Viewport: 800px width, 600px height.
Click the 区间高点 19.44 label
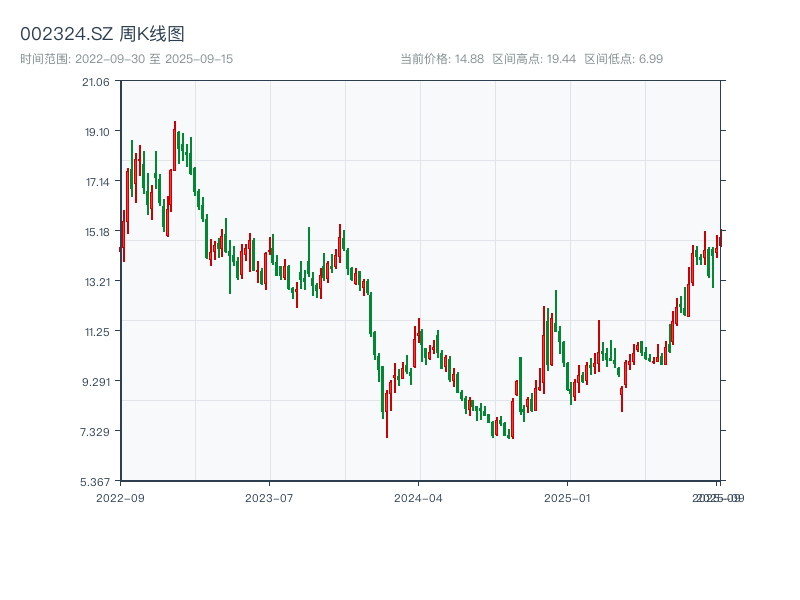[534, 59]
